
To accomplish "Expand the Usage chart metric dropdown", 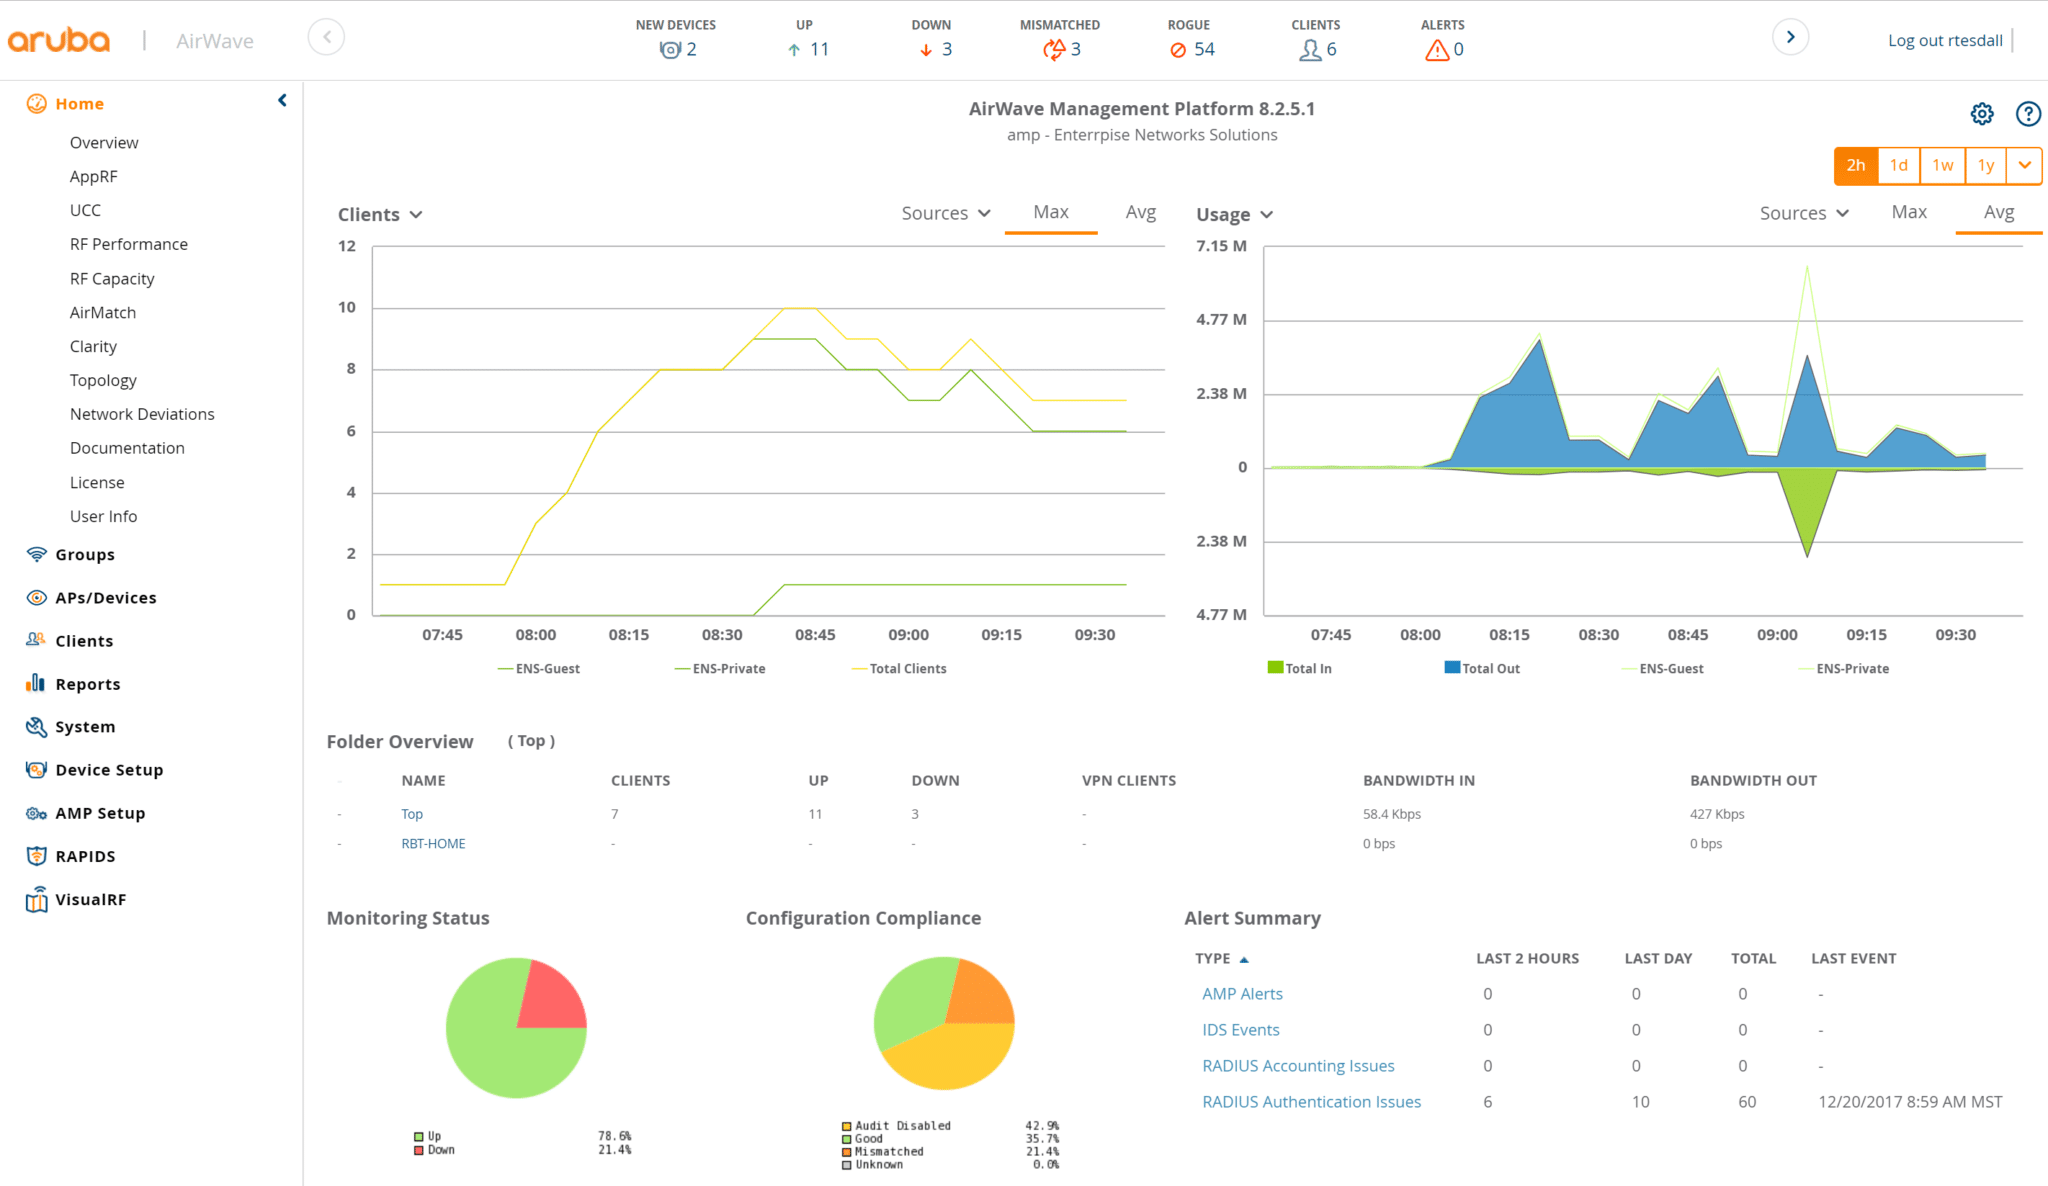I will click(1234, 214).
